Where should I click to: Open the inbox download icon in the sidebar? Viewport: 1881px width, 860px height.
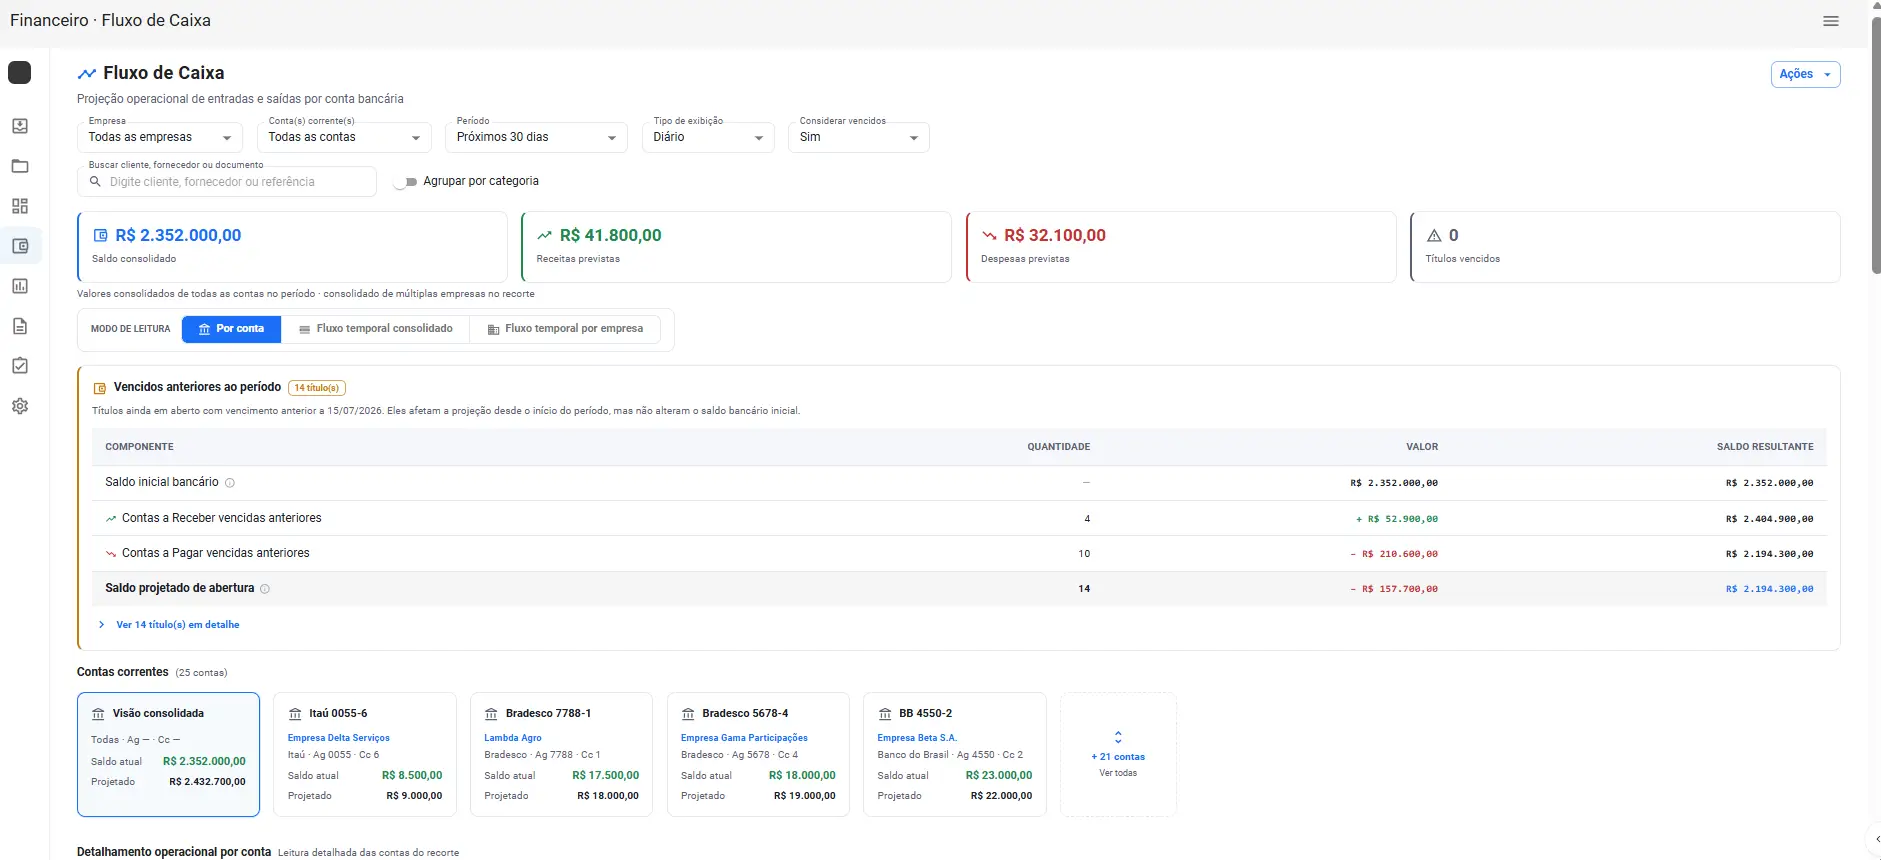[20, 126]
